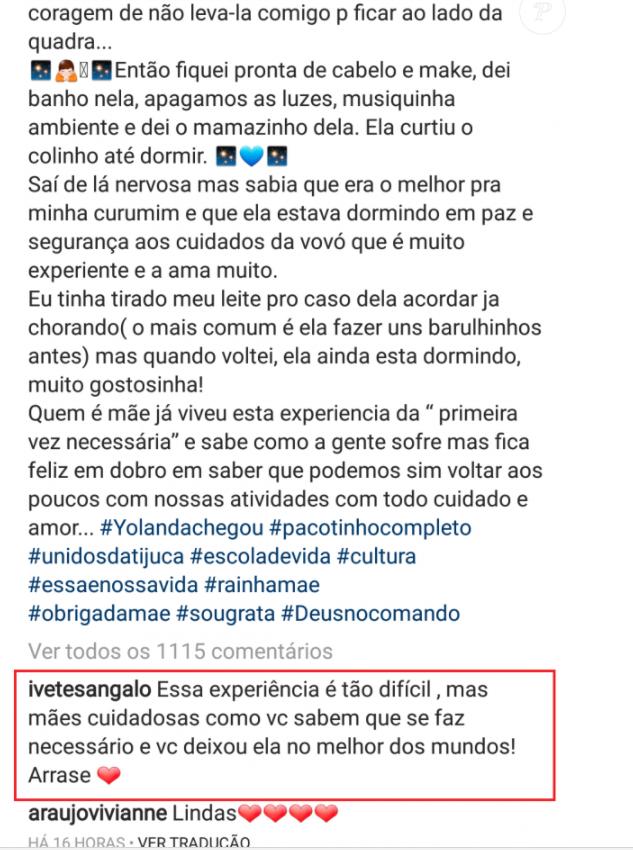Viewport: 633px width, 850px height.
Task: Expand 'Ver todos os 1115 comentários'
Action: pyautogui.click(x=180, y=650)
